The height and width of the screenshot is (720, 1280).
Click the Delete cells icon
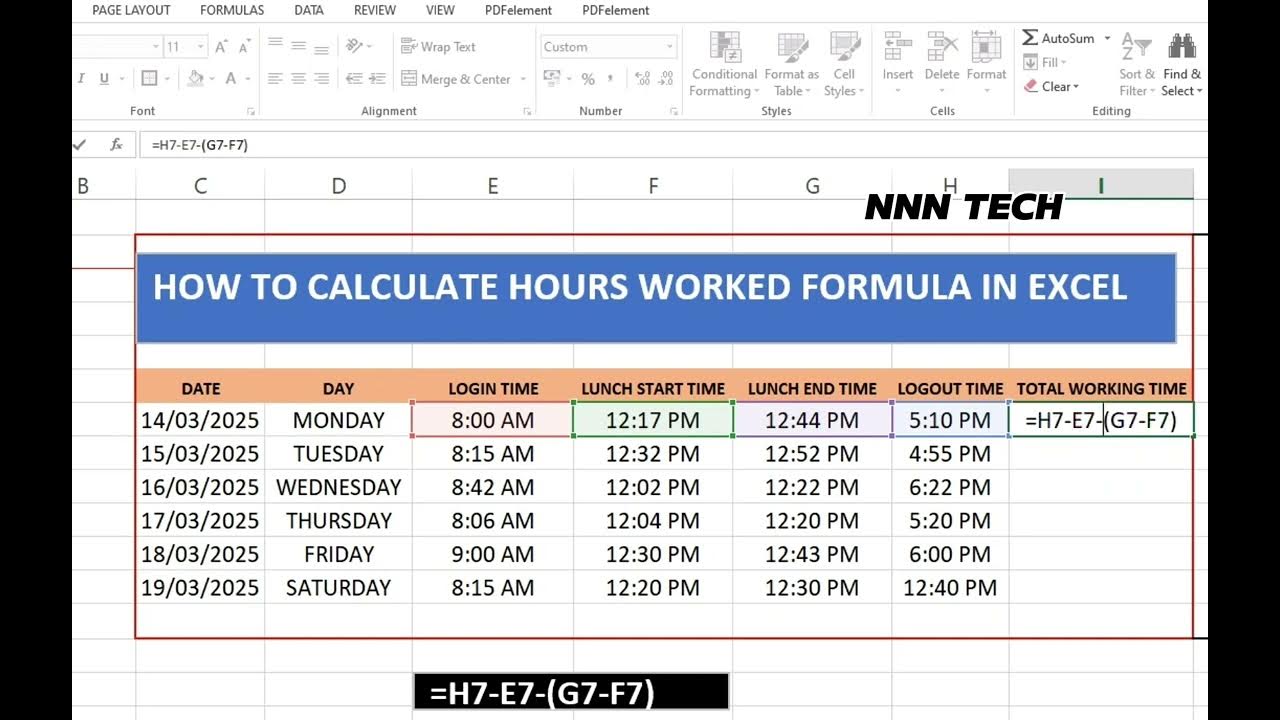942,47
